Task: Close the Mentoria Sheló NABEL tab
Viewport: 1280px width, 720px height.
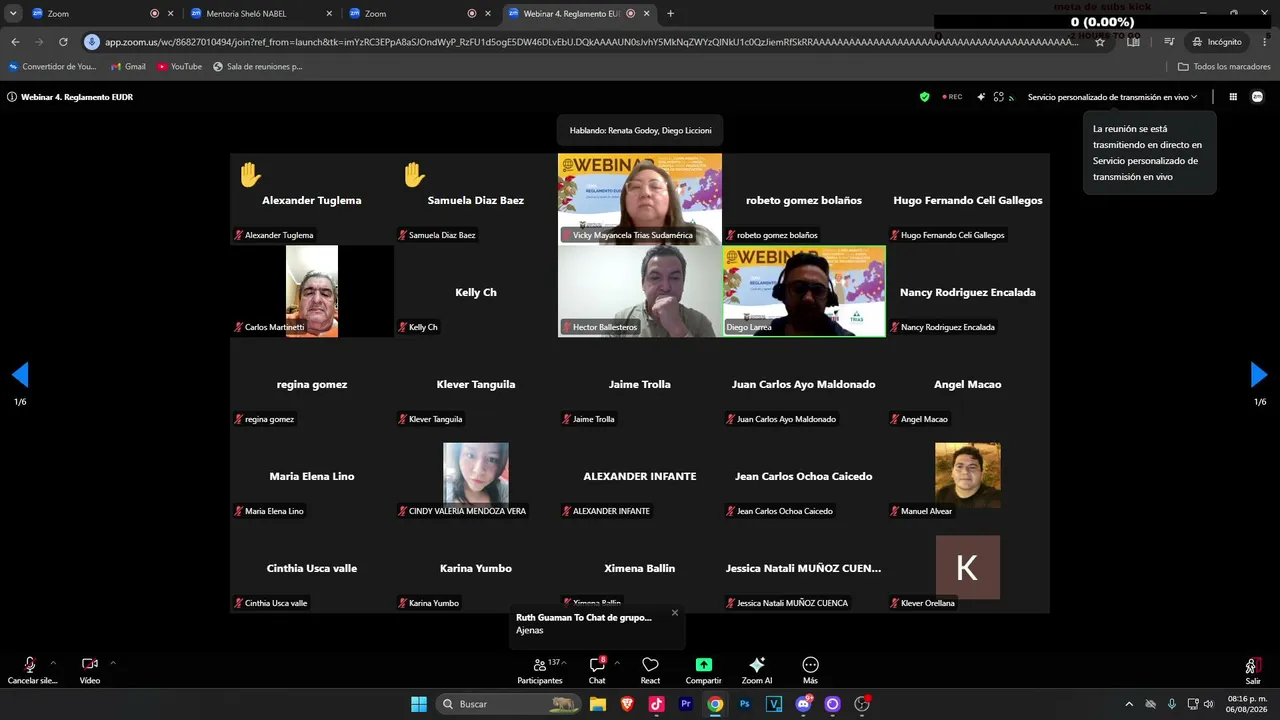Action: click(329, 14)
